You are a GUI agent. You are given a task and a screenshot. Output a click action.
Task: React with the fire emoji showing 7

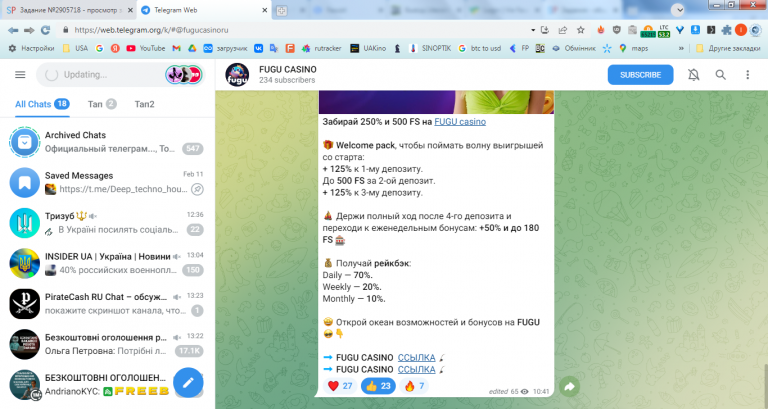coord(414,386)
